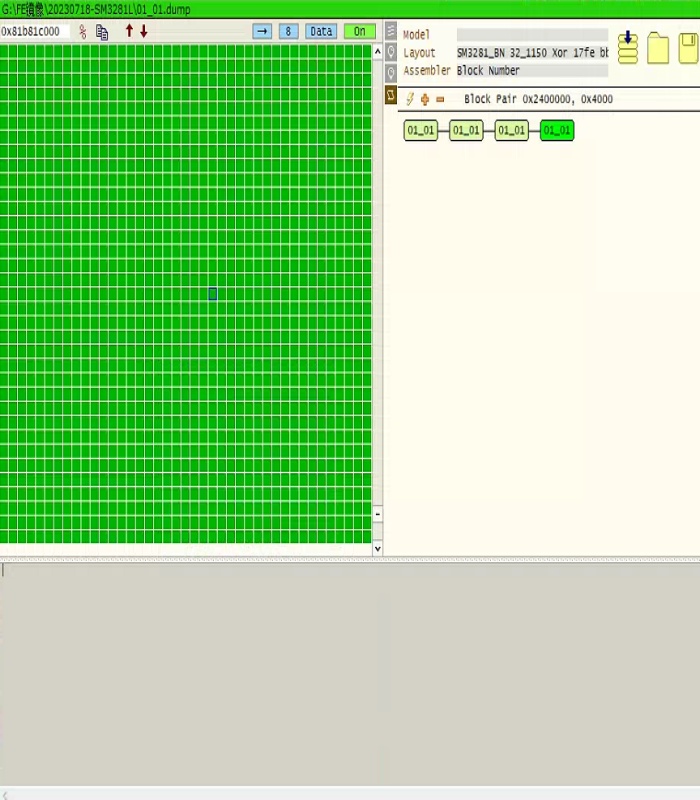This screenshot has height=800, width=700.
Task: Click the top wavy-lines sidebar tab icon
Action: [x=391, y=31]
